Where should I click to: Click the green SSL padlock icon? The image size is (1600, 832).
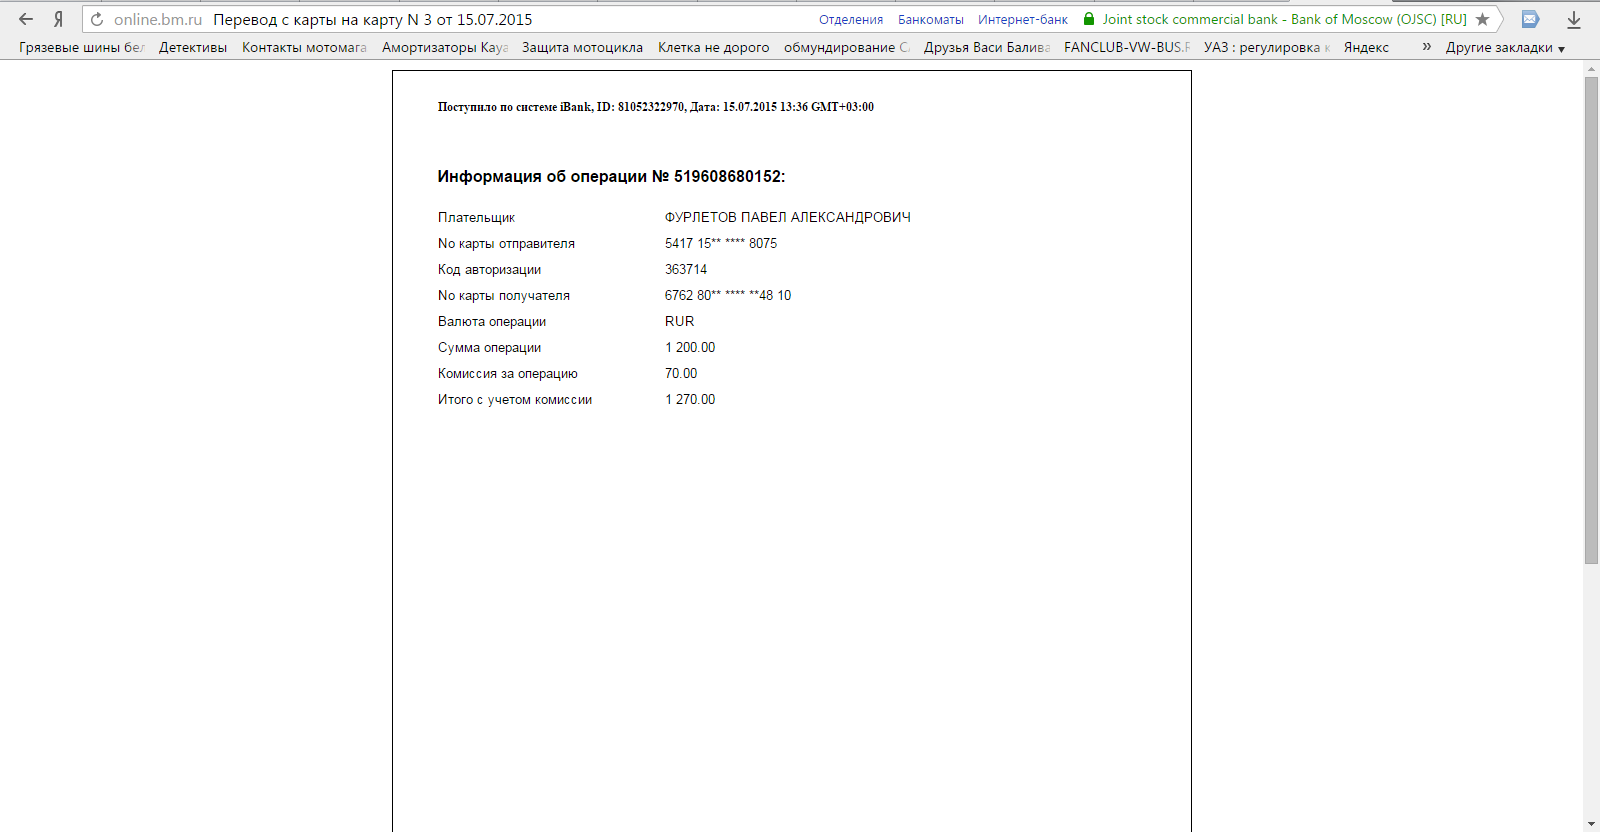coord(1089,19)
